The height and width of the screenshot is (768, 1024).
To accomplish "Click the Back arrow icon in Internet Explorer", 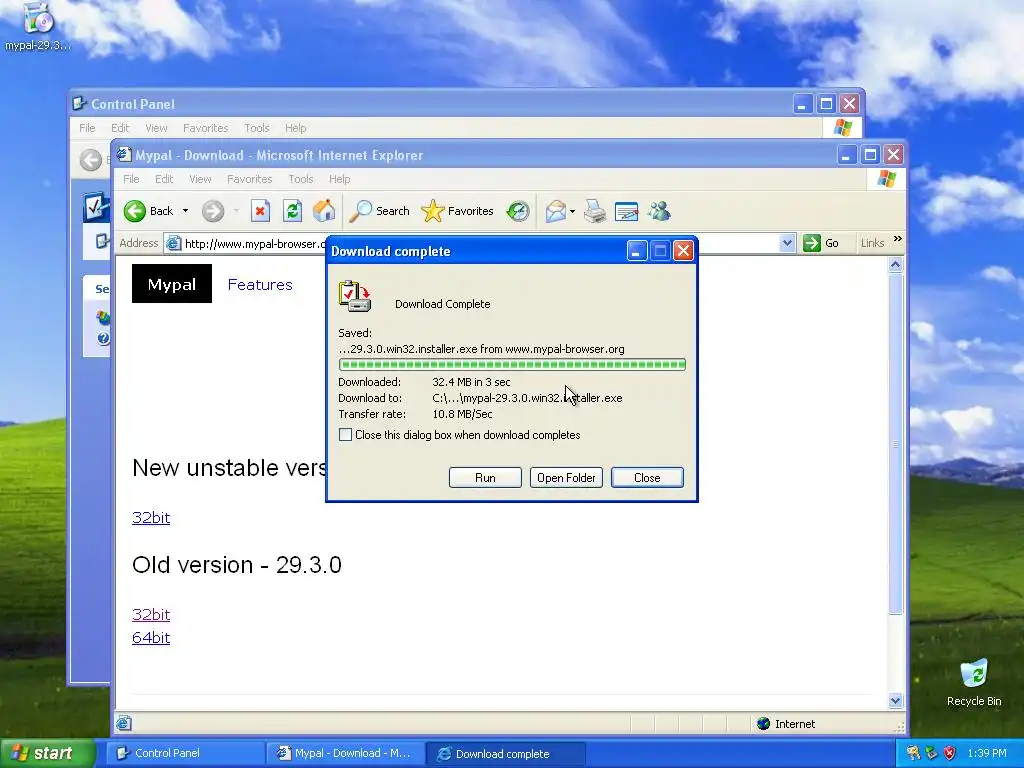I will [x=135, y=211].
